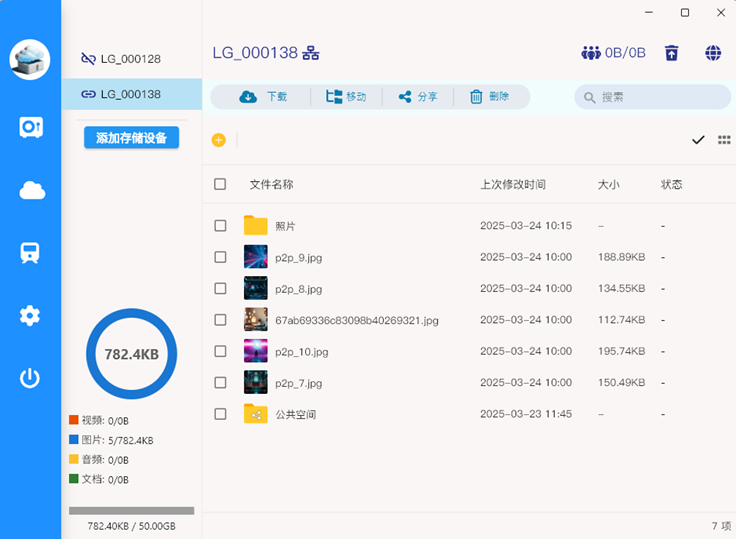Open the 67ab69336c83098b40269321.jpg thumbnail

pyautogui.click(x=256, y=320)
